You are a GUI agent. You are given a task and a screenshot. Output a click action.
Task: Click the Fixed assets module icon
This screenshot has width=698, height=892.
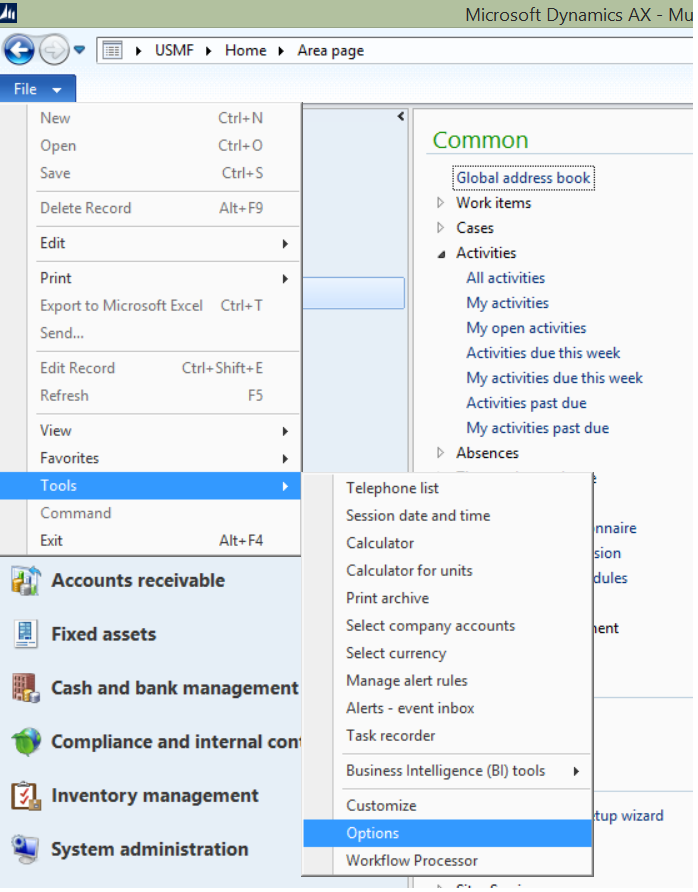tap(25, 634)
